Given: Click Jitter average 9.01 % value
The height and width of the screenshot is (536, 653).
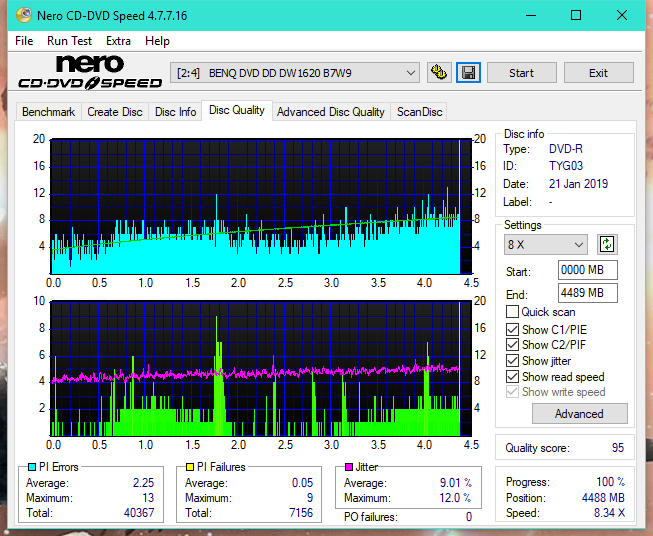Looking at the screenshot, I should pos(456,483).
